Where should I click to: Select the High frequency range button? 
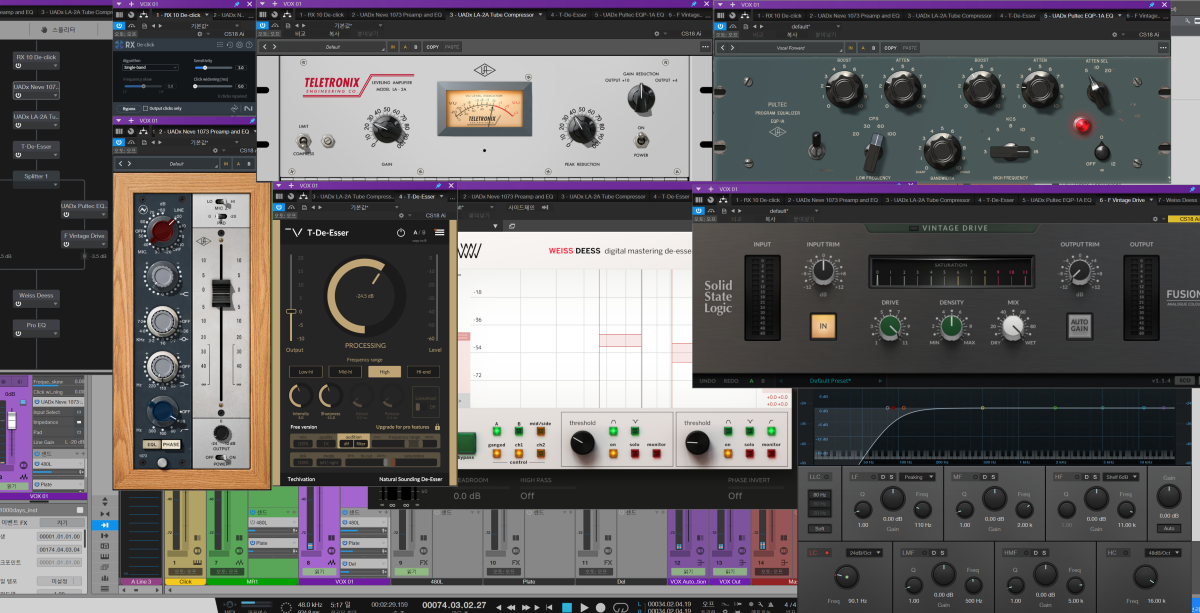pyautogui.click(x=384, y=372)
